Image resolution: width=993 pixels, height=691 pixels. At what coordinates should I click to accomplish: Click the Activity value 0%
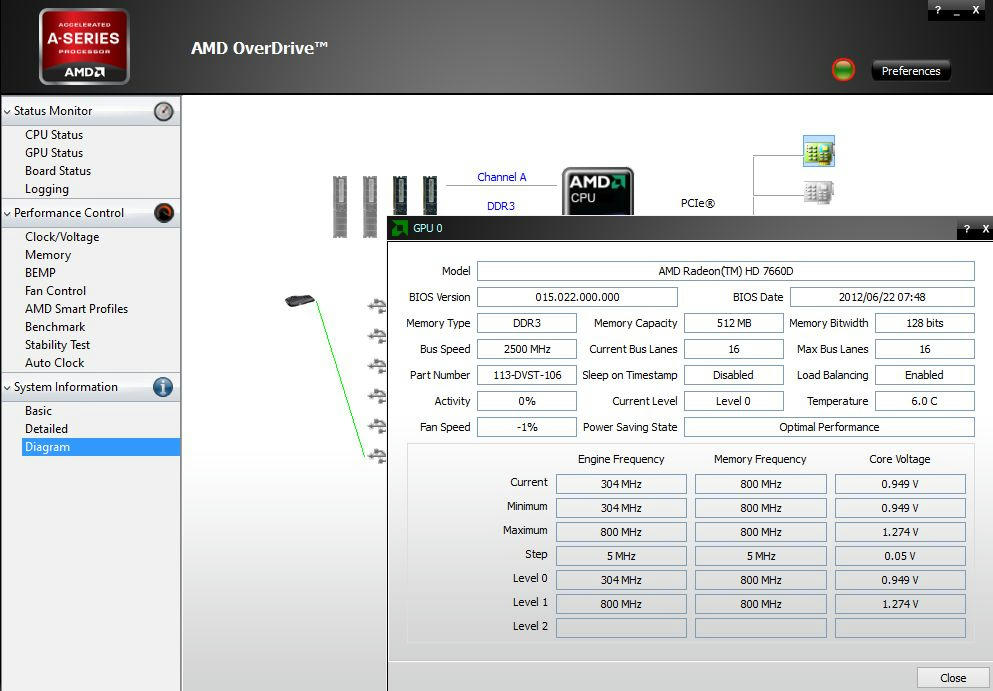coord(527,401)
